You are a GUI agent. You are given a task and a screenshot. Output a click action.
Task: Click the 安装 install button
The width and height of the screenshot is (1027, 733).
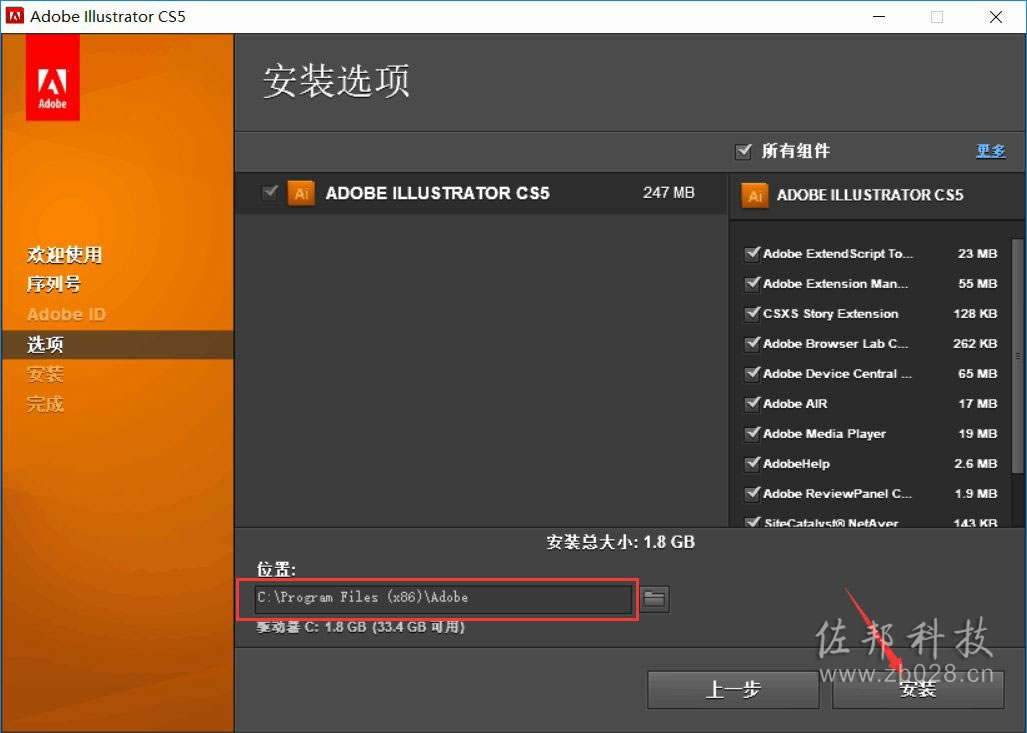click(918, 689)
